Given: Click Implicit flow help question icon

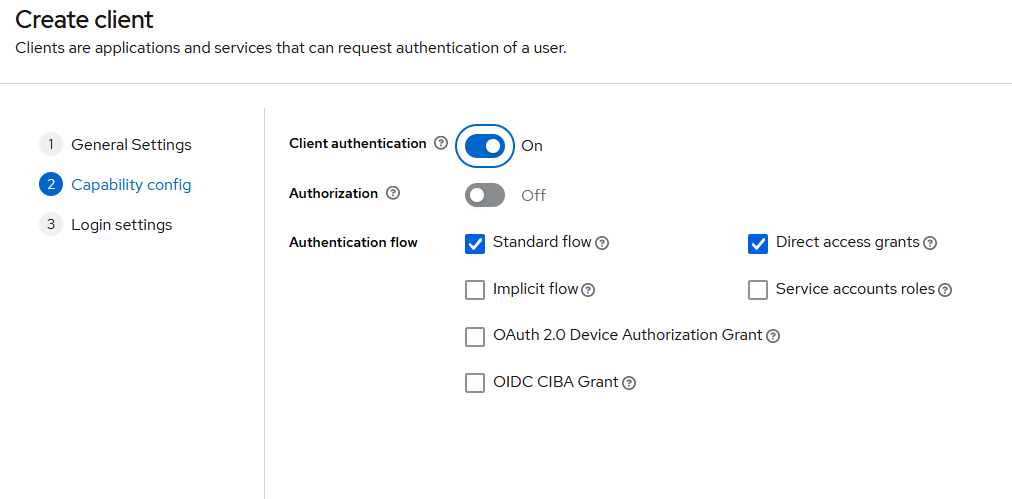Looking at the screenshot, I should click(588, 290).
